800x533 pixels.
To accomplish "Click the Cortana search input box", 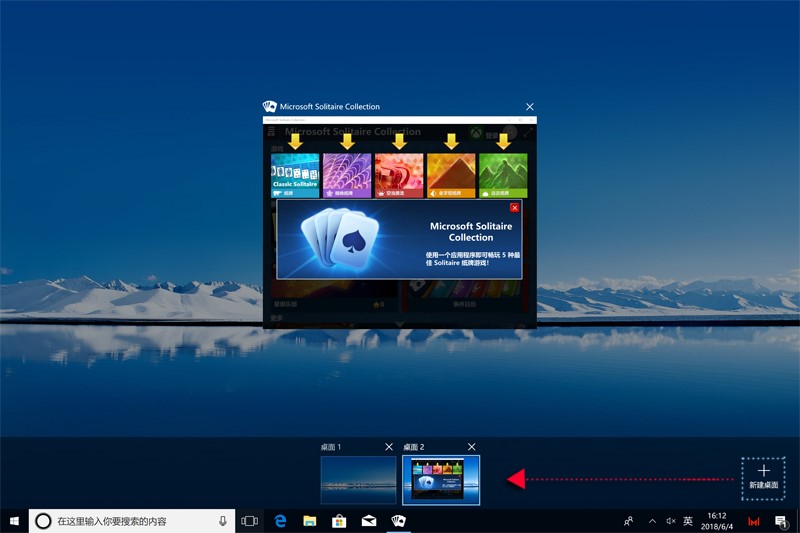I will pyautogui.click(x=130, y=521).
